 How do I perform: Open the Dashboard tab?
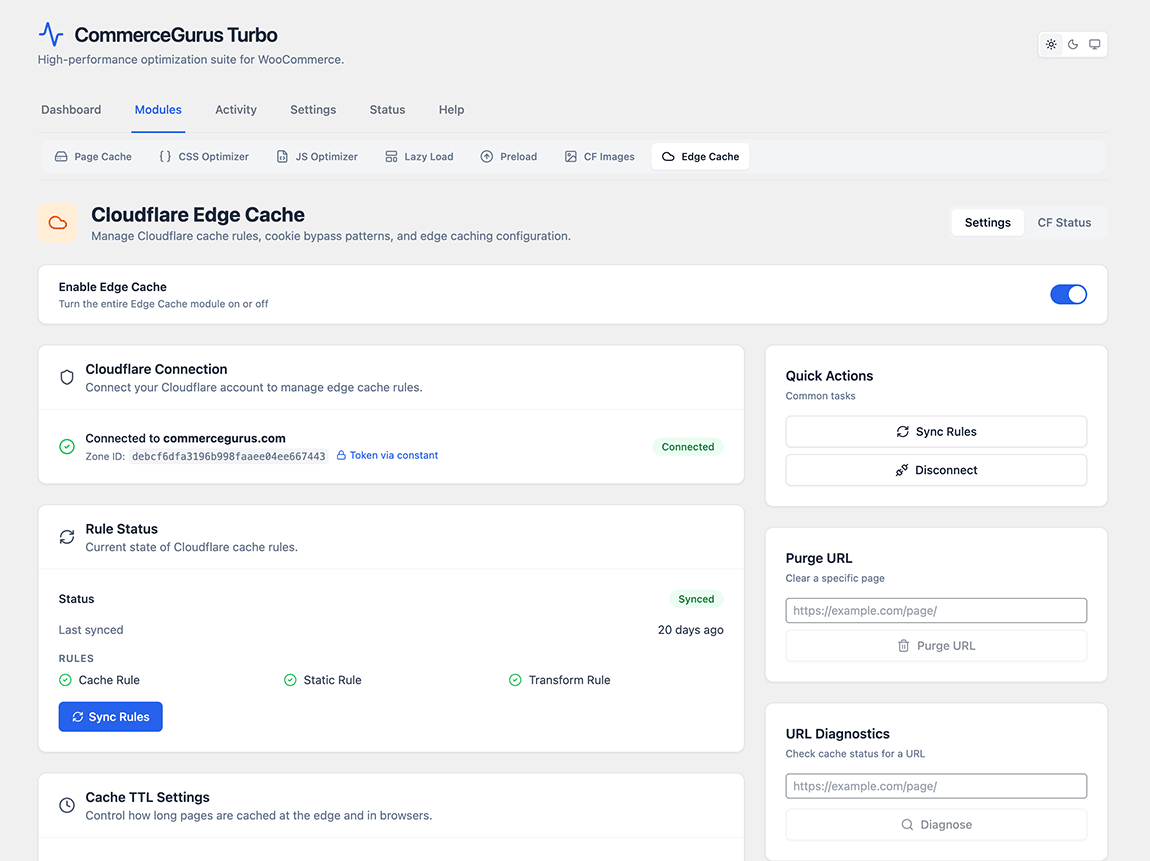pyautogui.click(x=71, y=109)
